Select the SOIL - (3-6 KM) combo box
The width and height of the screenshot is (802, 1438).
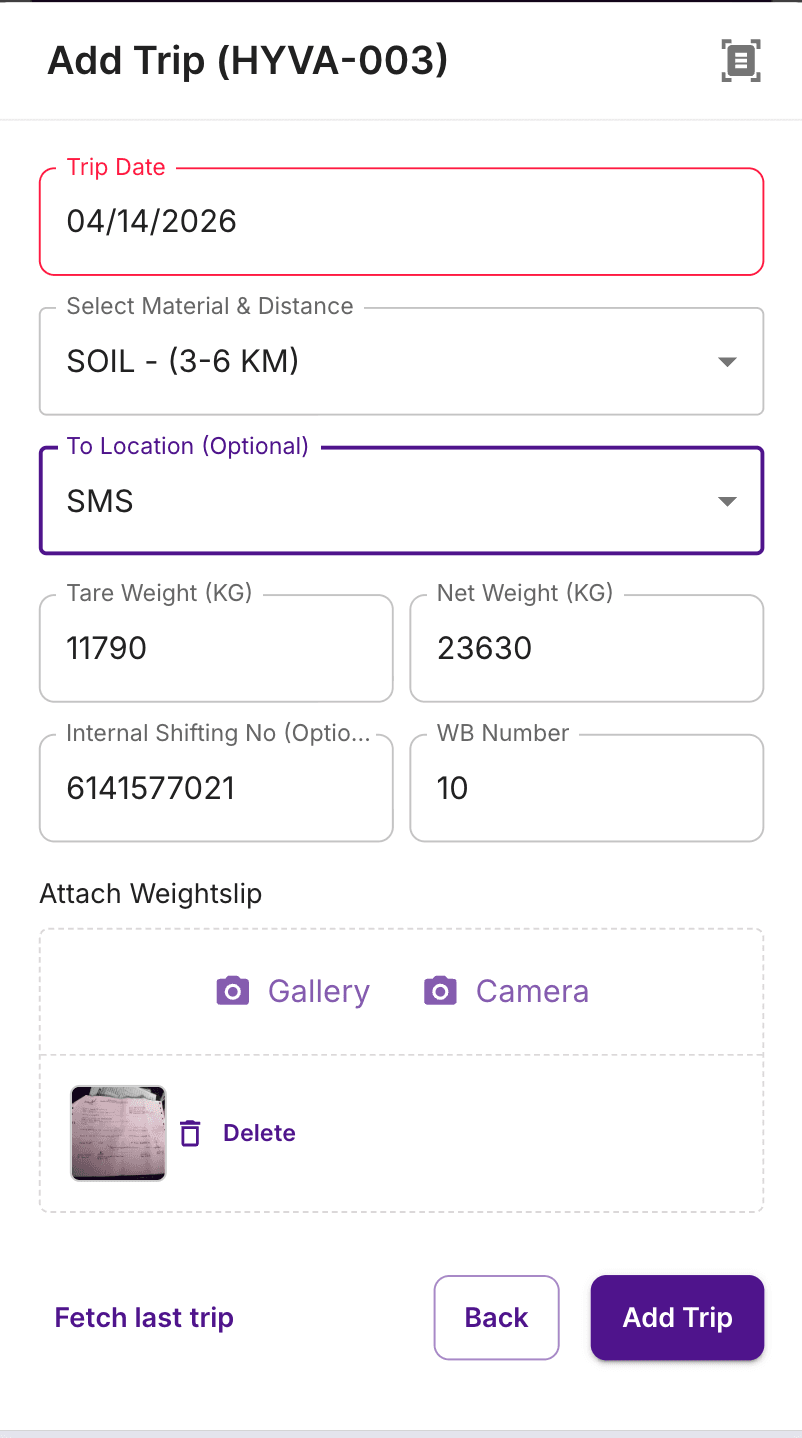coord(401,361)
